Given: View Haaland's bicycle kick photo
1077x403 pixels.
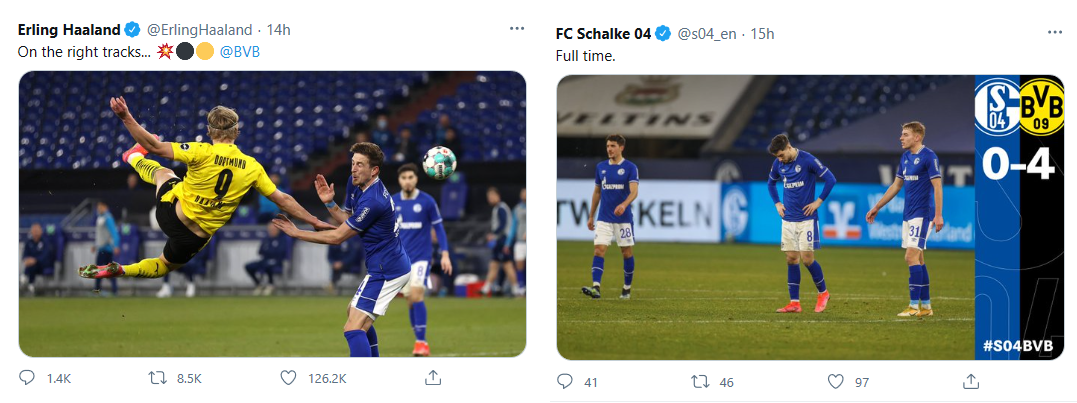Looking at the screenshot, I should point(272,214).
